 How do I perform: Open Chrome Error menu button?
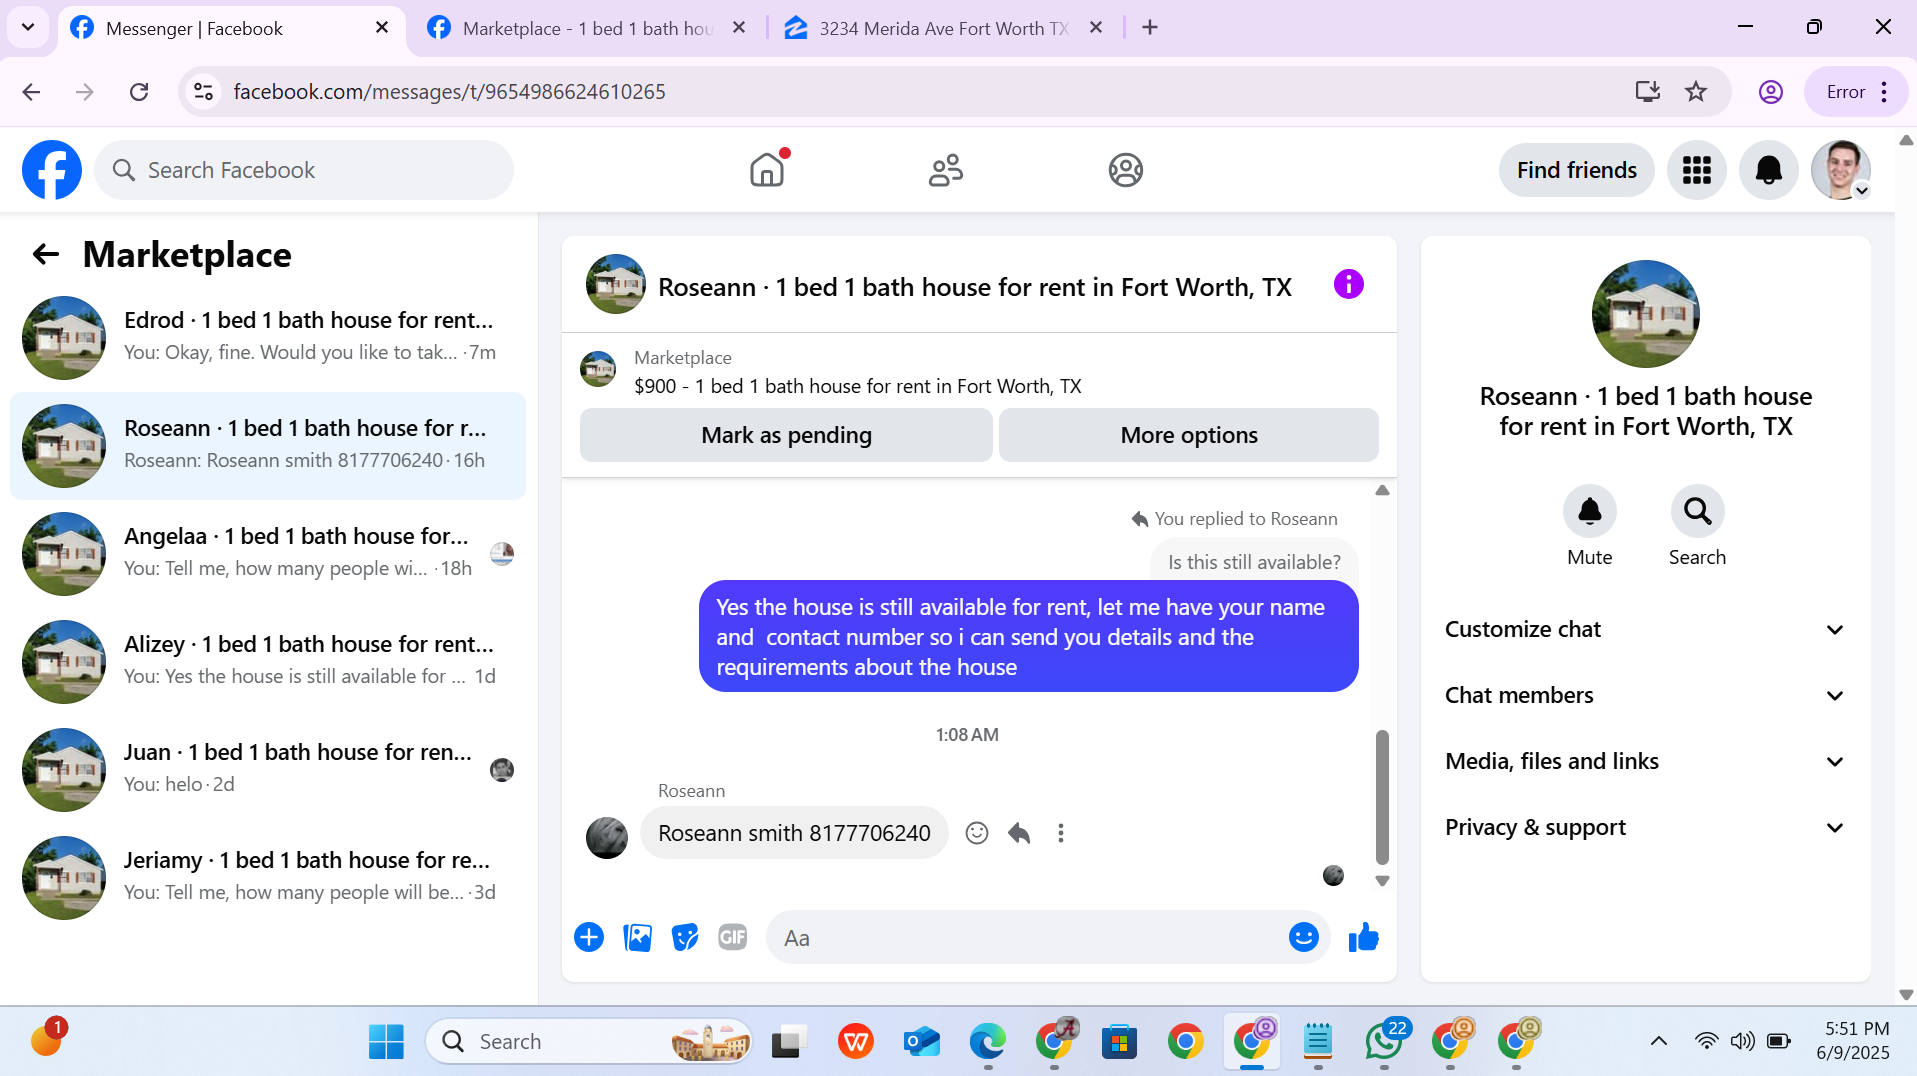[1856, 92]
